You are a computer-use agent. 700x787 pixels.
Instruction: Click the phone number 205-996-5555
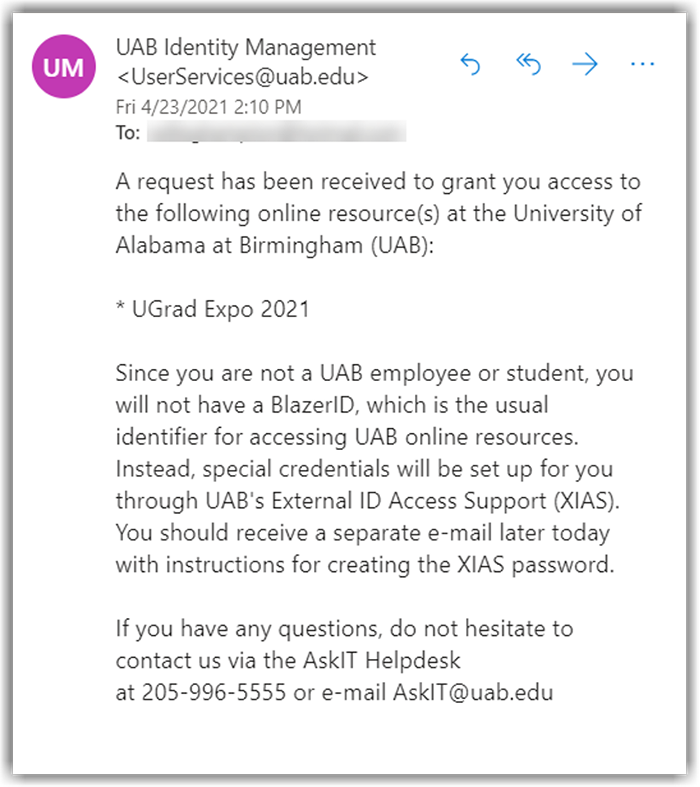click(213, 692)
